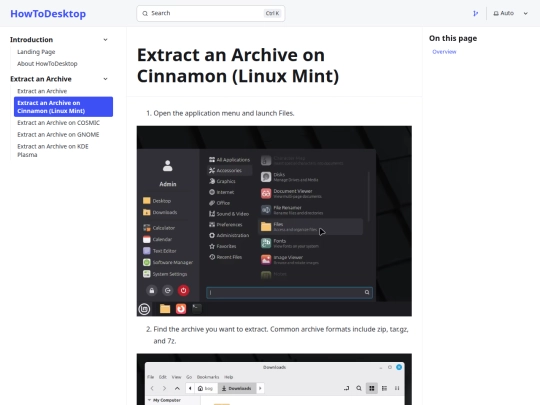Collapse the Introduction sidebar section

(105, 40)
